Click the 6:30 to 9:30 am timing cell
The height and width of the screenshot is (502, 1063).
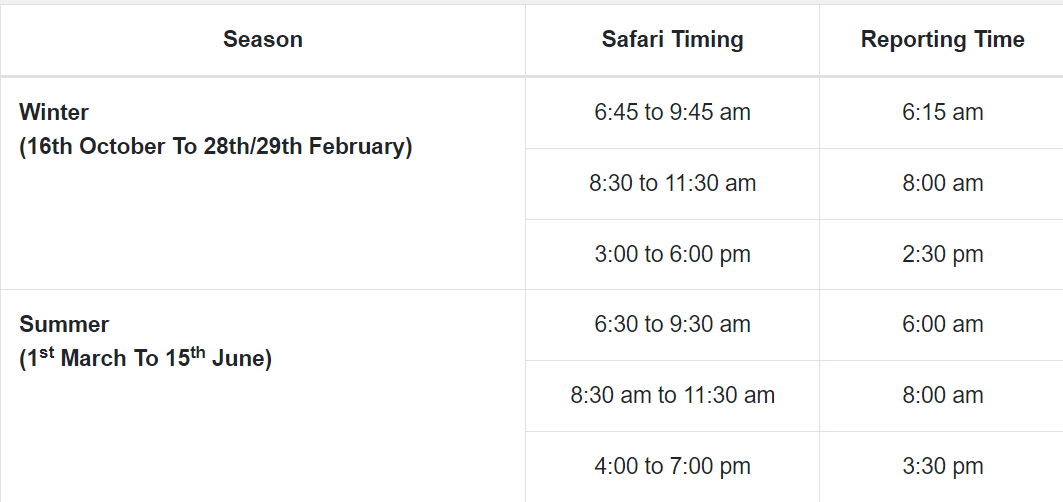[672, 324]
